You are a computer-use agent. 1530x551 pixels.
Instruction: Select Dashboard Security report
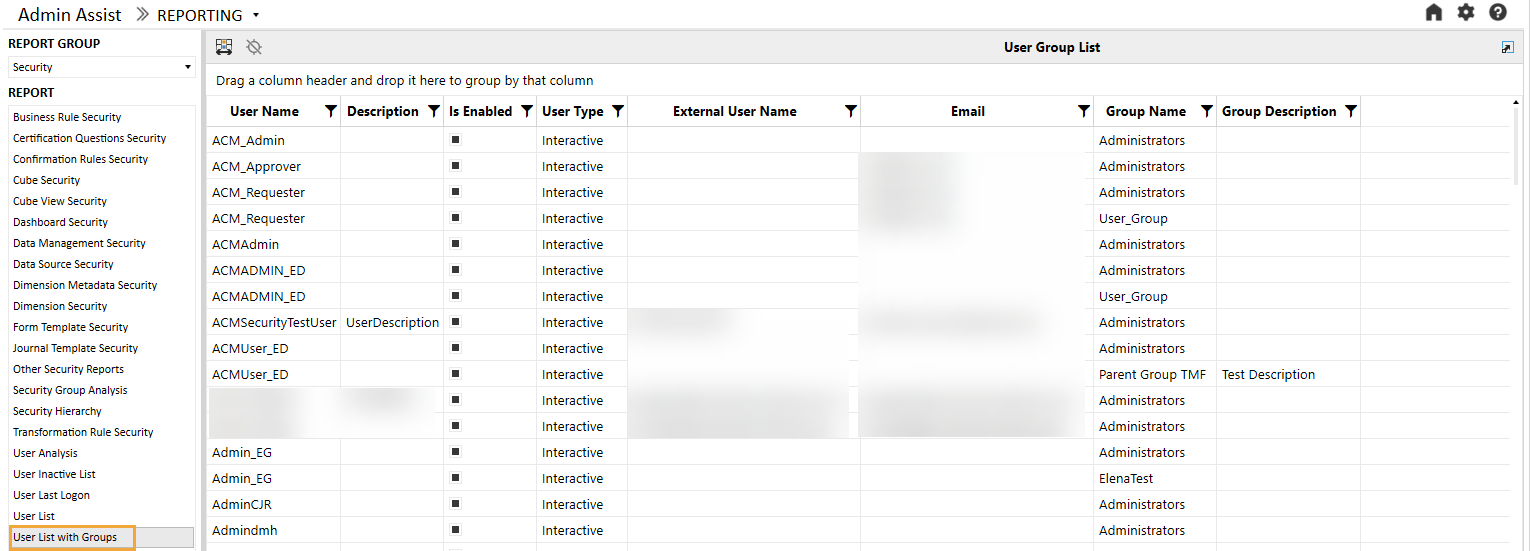coord(60,222)
